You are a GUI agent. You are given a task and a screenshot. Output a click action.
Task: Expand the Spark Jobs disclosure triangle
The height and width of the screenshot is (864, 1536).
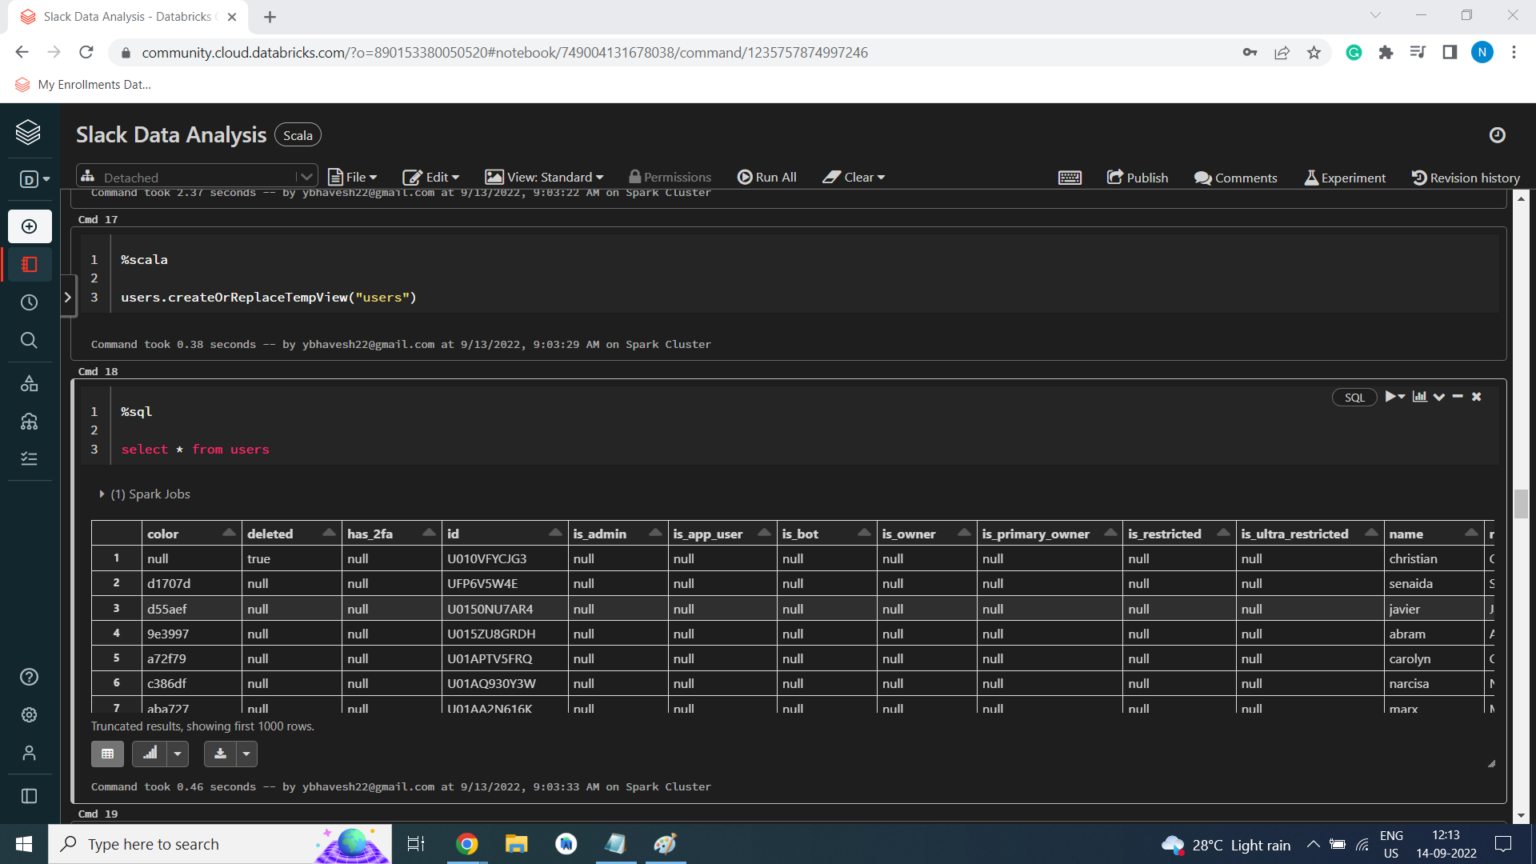[x=102, y=494]
